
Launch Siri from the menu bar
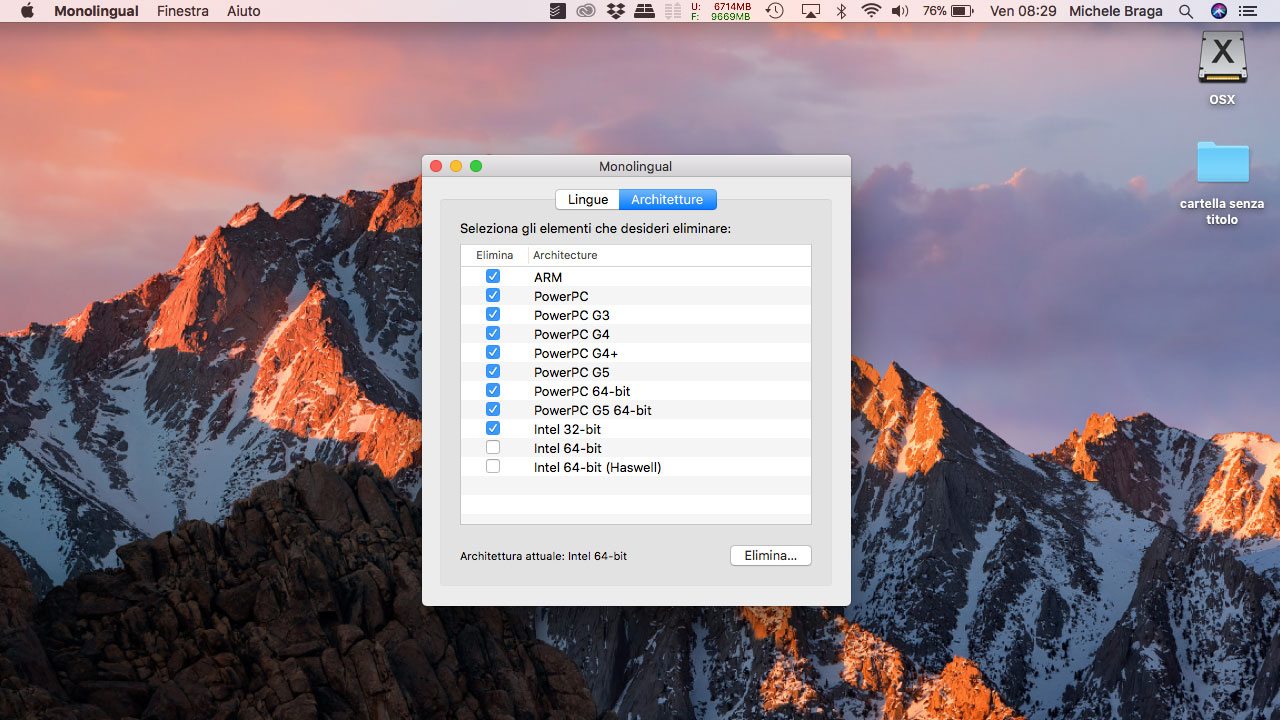click(x=1218, y=11)
